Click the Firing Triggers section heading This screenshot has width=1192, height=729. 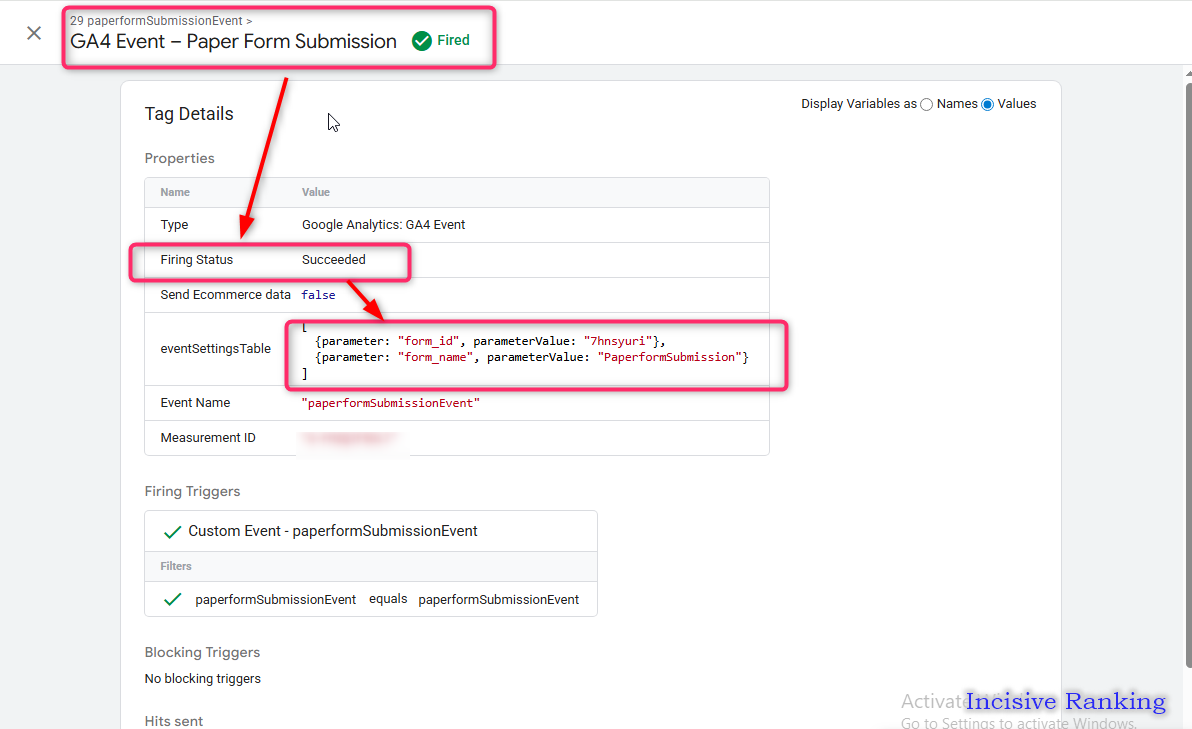[x=192, y=492]
